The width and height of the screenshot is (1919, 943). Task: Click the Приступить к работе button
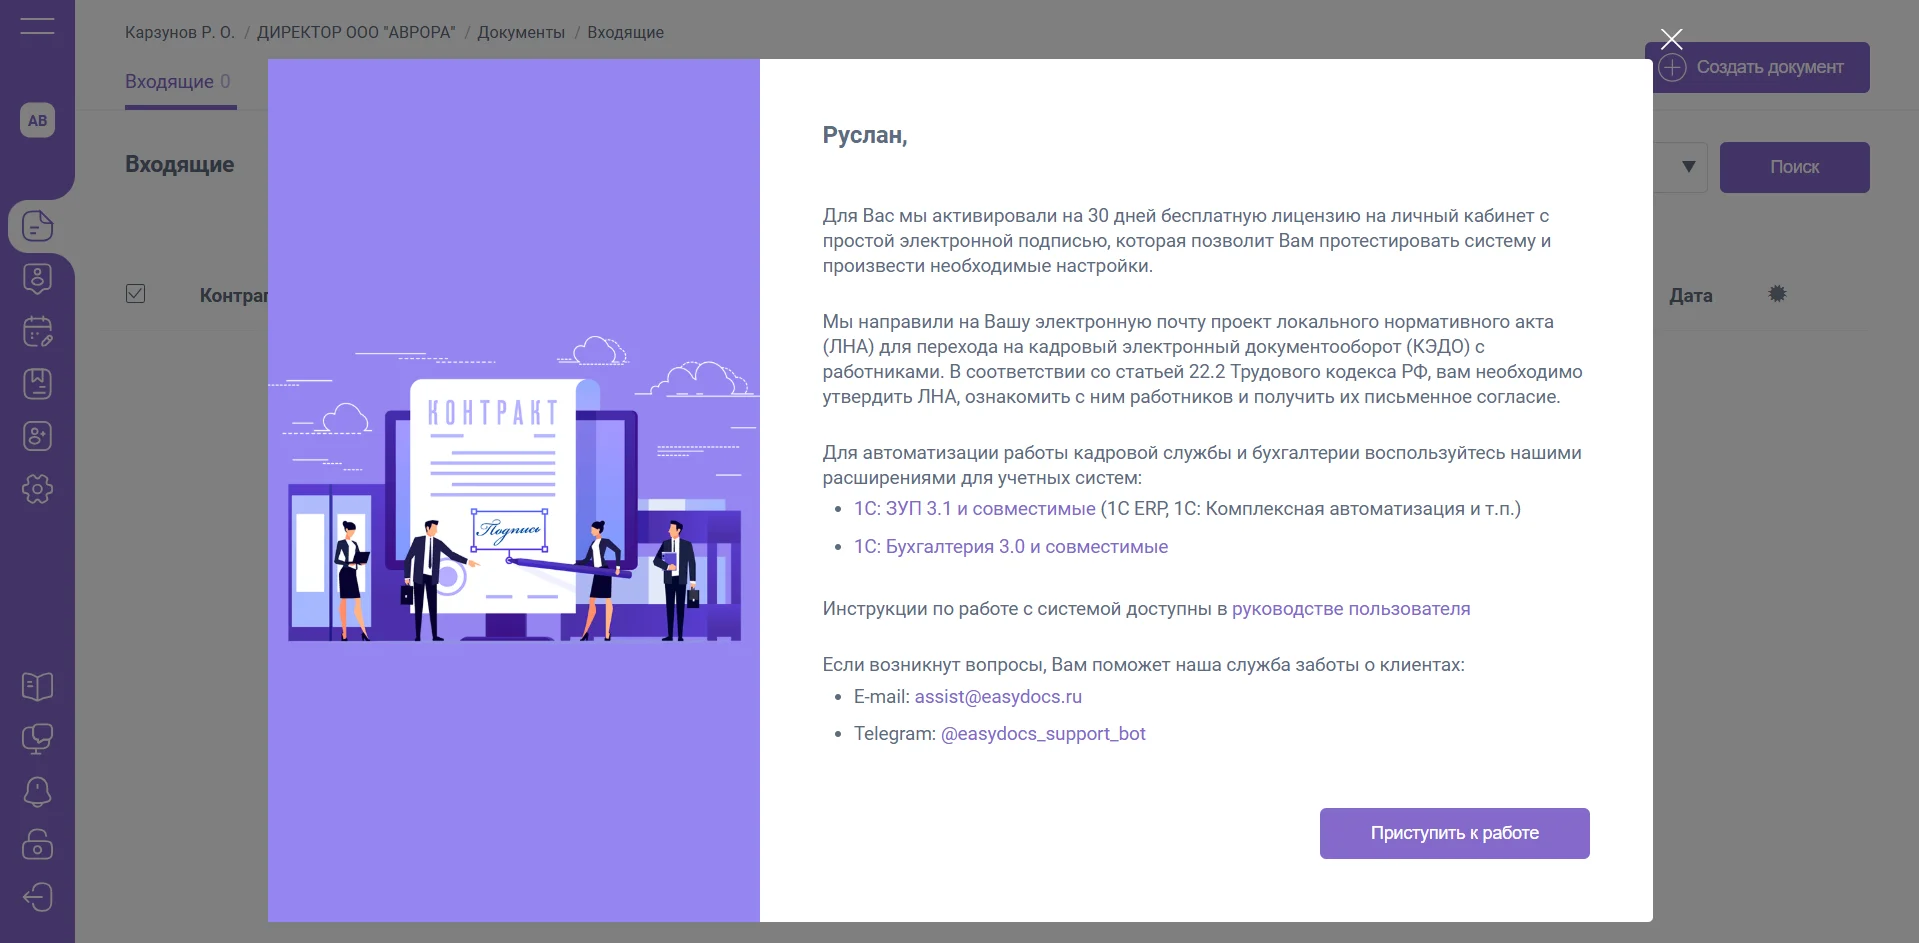point(1454,833)
